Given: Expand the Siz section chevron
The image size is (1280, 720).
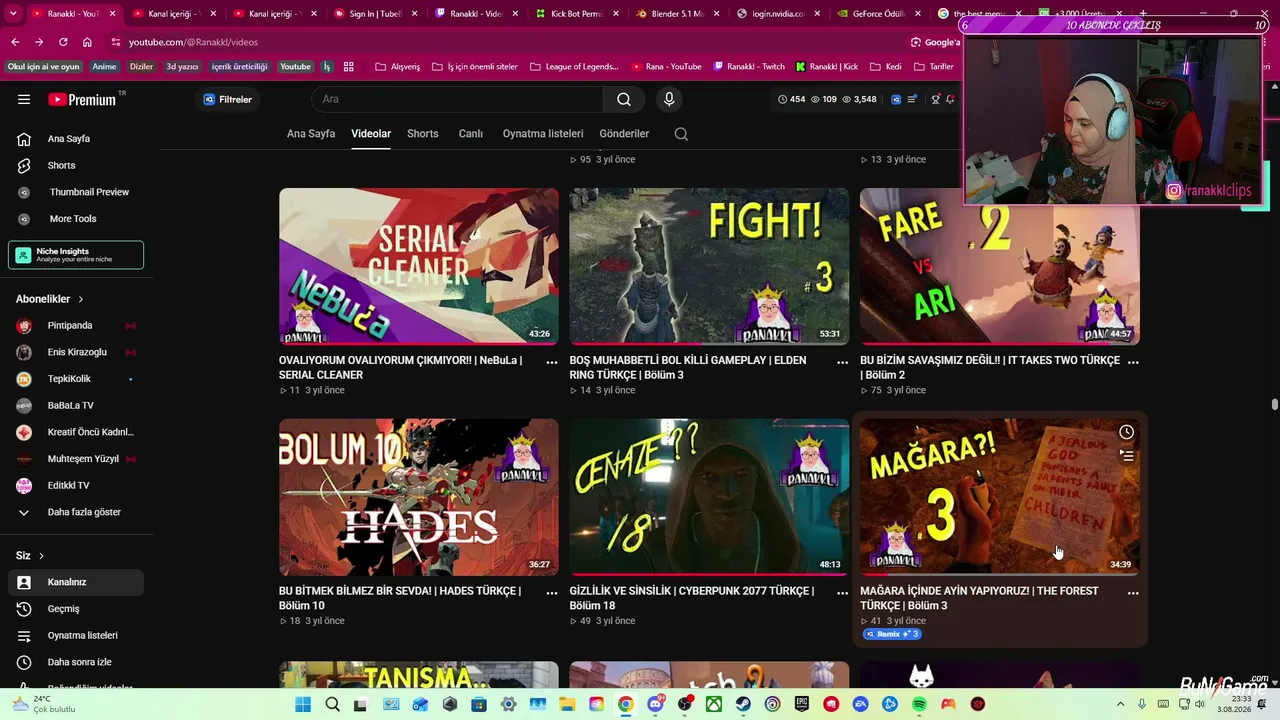Looking at the screenshot, I should pos(41,556).
